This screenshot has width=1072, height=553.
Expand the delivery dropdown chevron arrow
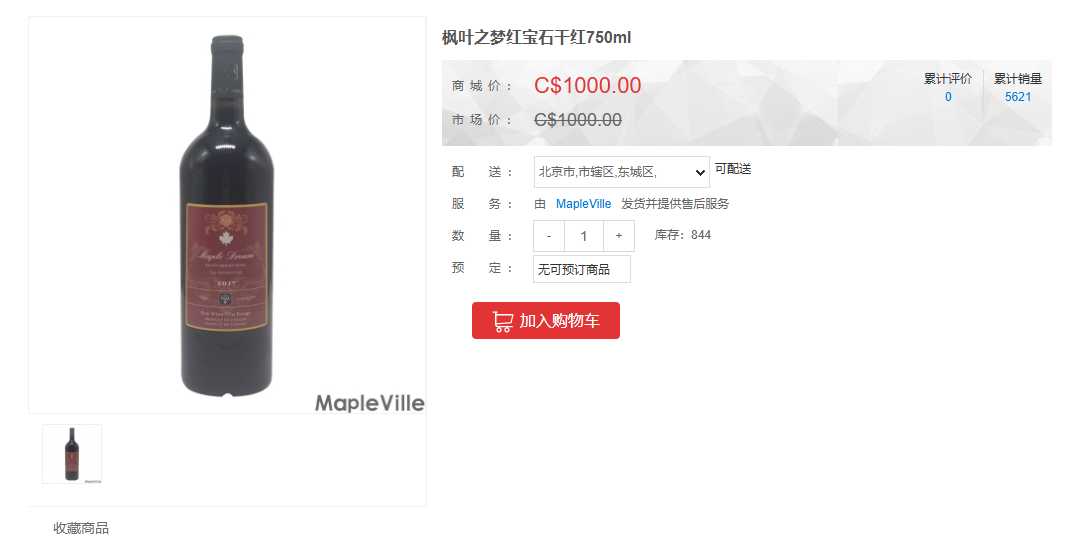coord(699,173)
